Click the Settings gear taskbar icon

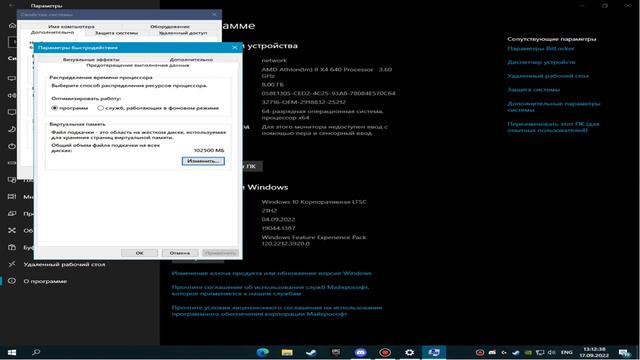coord(409,352)
